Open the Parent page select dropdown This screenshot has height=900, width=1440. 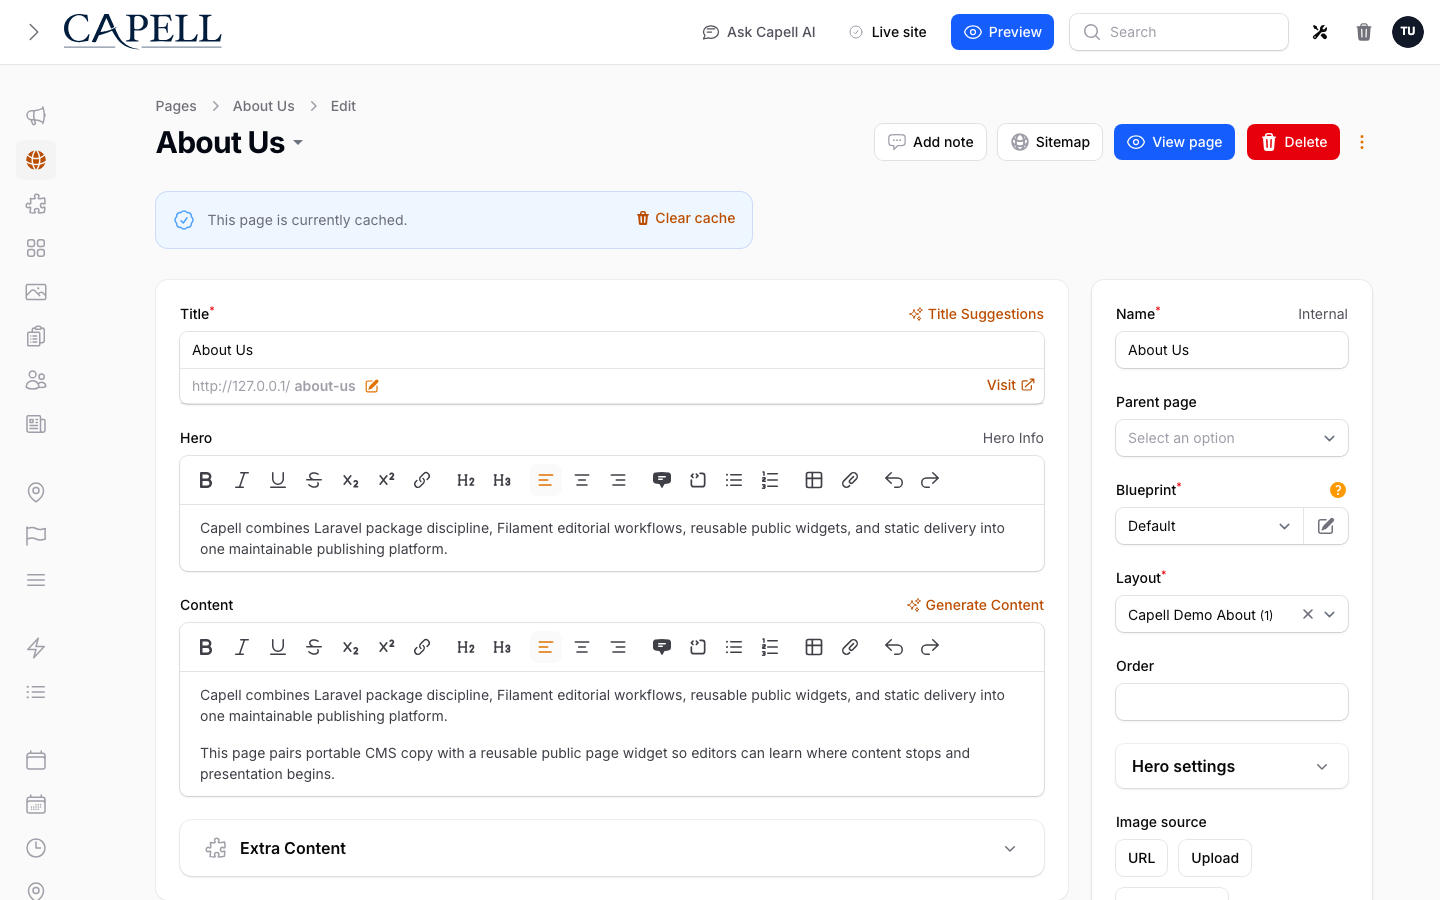pyautogui.click(x=1232, y=438)
